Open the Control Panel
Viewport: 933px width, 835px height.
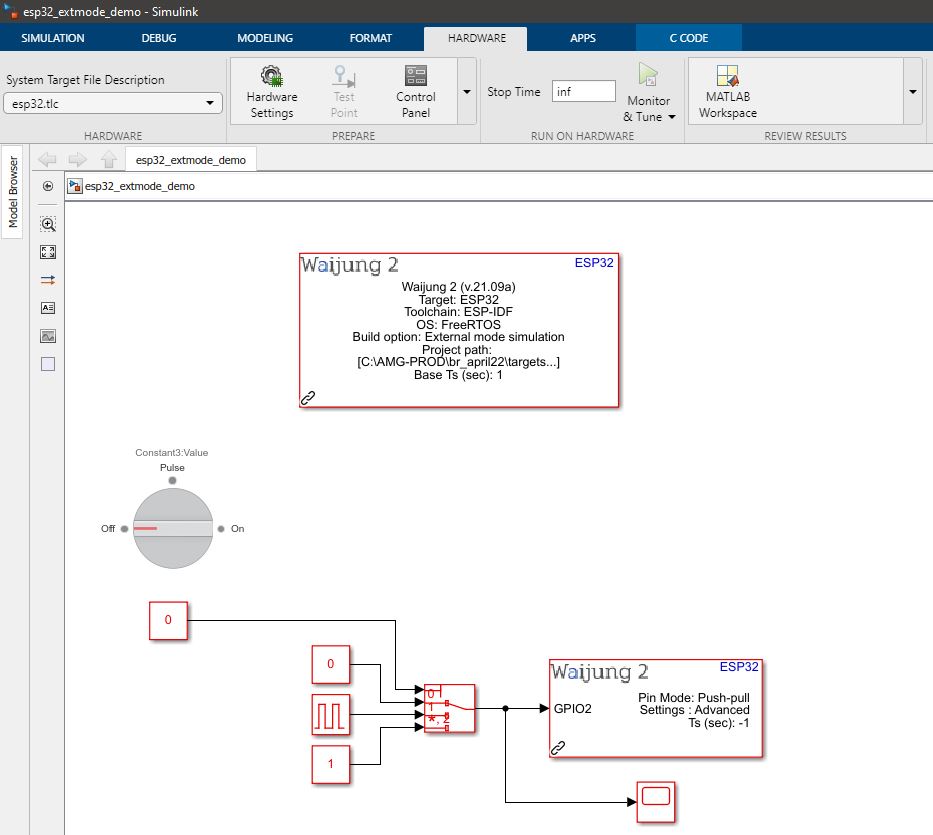[415, 92]
